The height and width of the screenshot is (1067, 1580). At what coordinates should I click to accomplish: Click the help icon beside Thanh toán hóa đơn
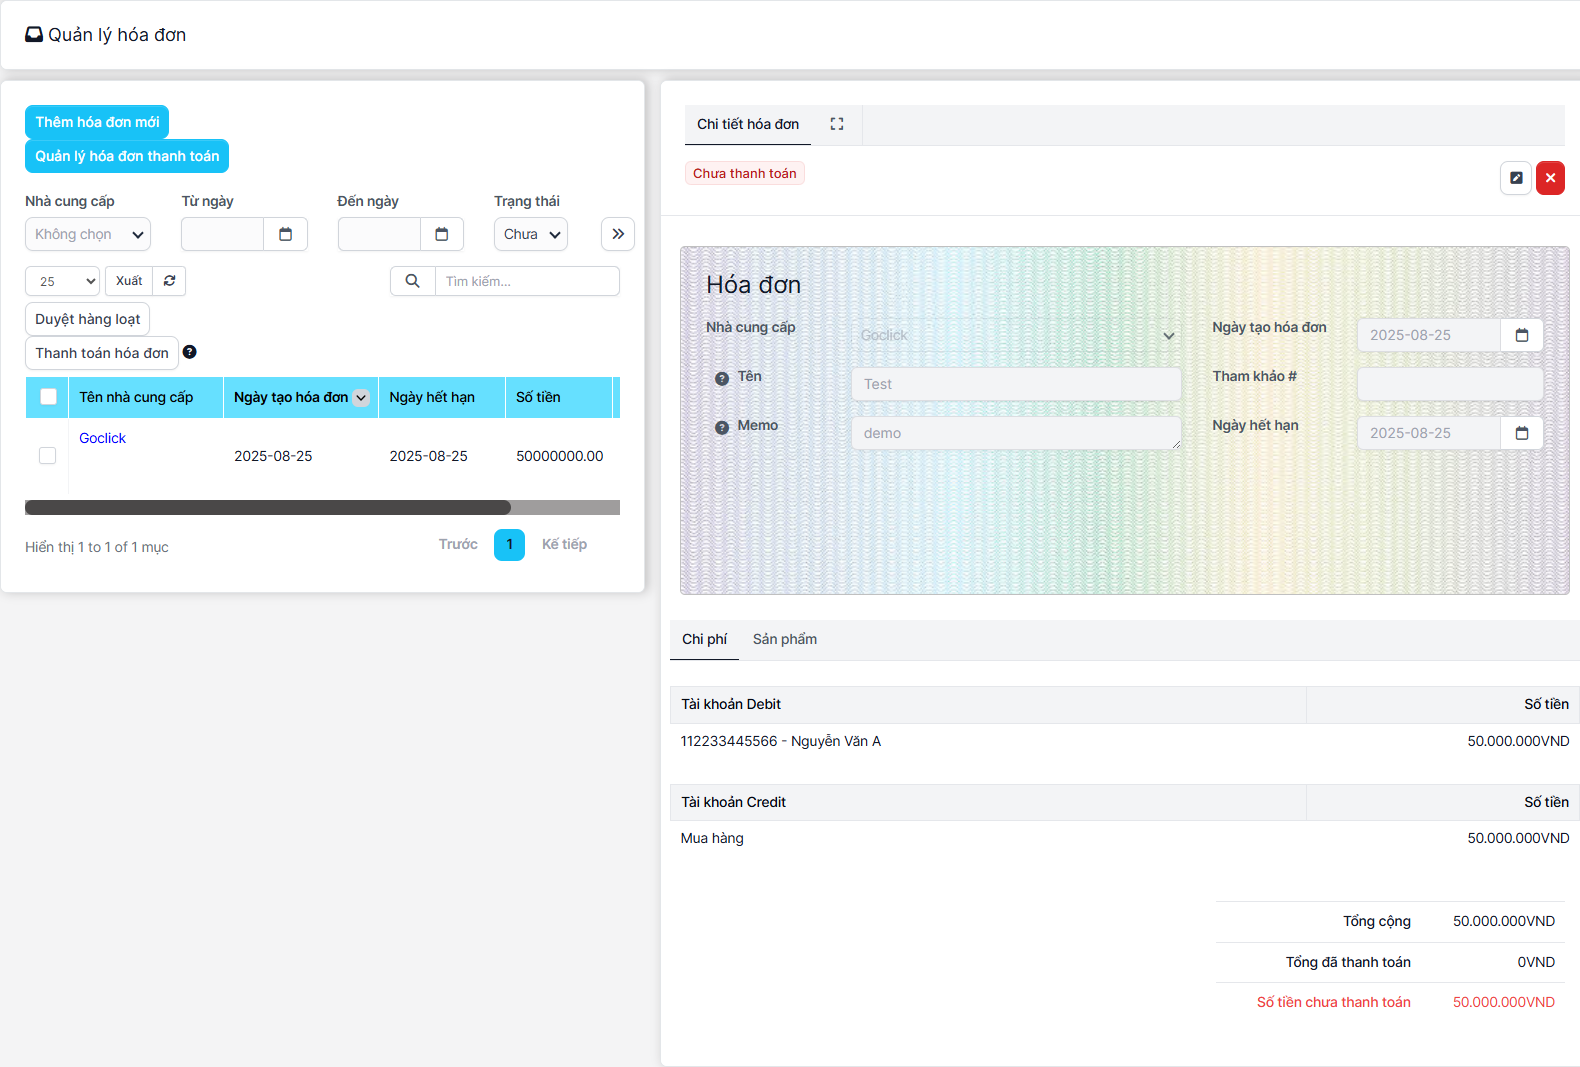[x=190, y=352]
